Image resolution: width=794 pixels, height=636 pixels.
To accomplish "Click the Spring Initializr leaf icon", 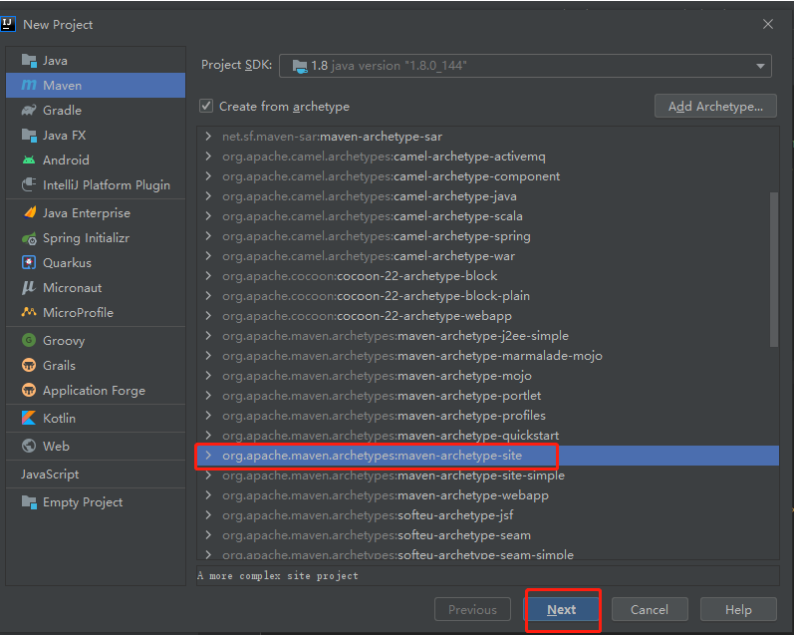I will pos(29,238).
